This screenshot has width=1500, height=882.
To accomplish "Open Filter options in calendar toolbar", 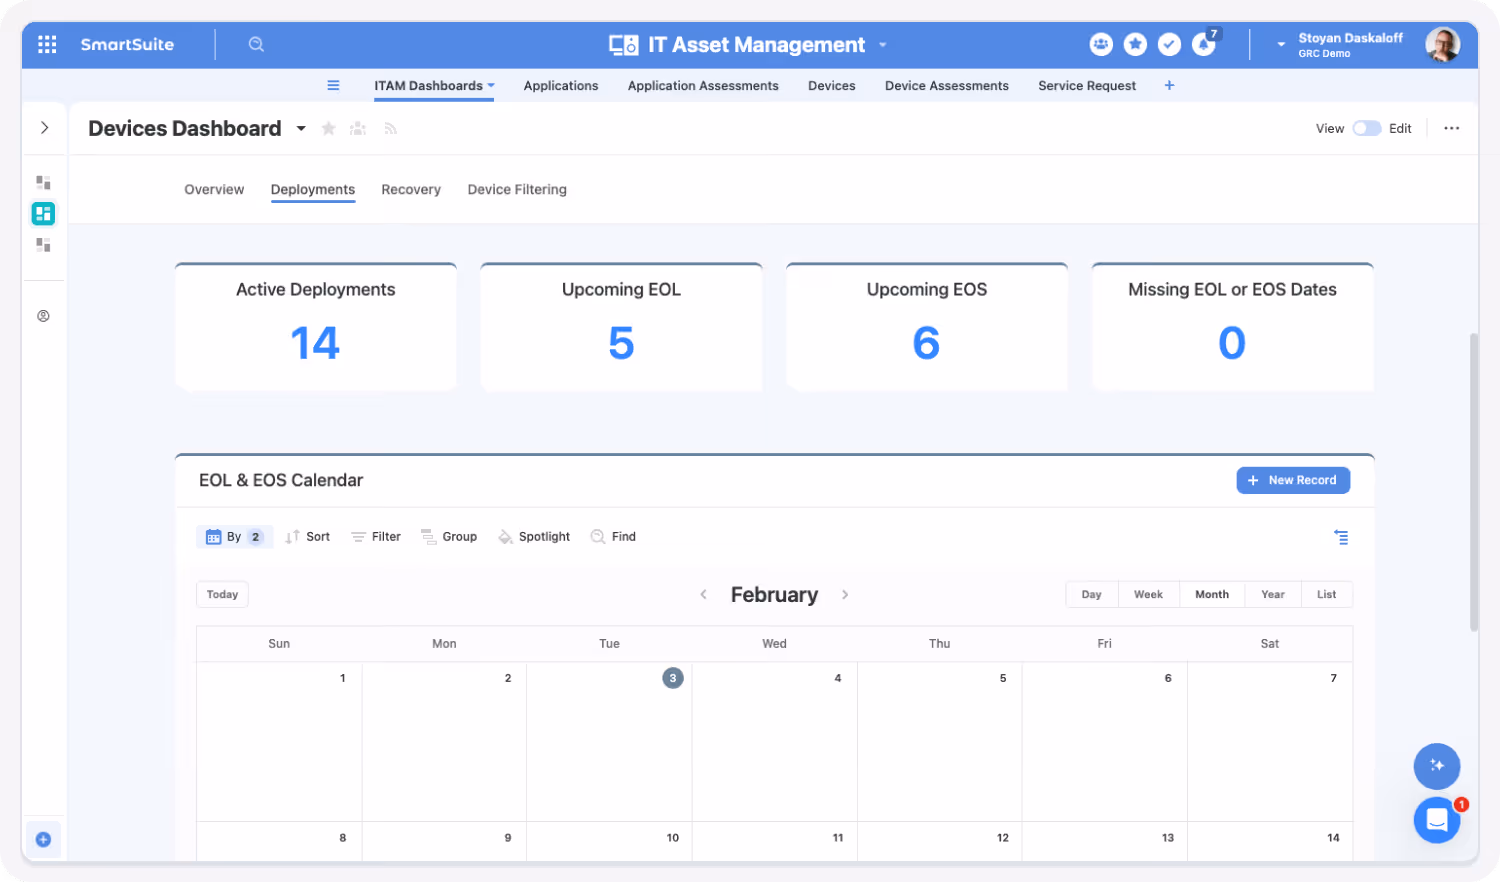I will click(x=376, y=537).
